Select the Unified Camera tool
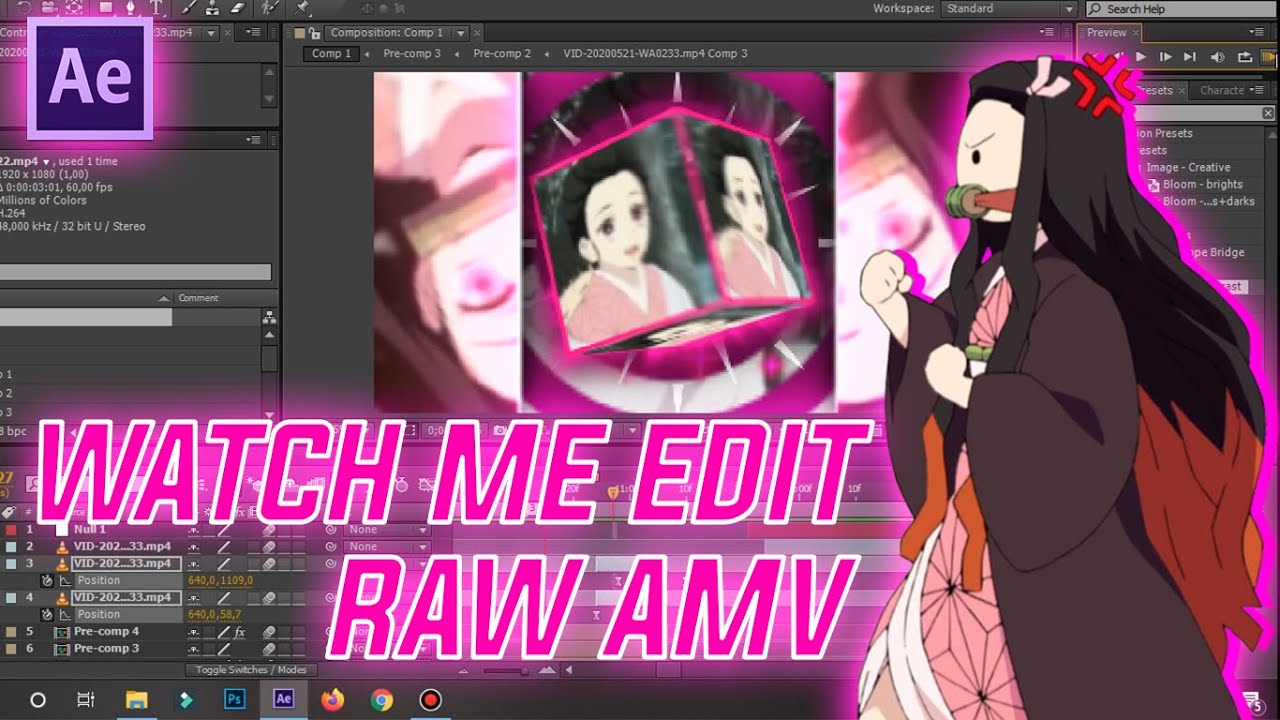 pyautogui.click(x=50, y=7)
